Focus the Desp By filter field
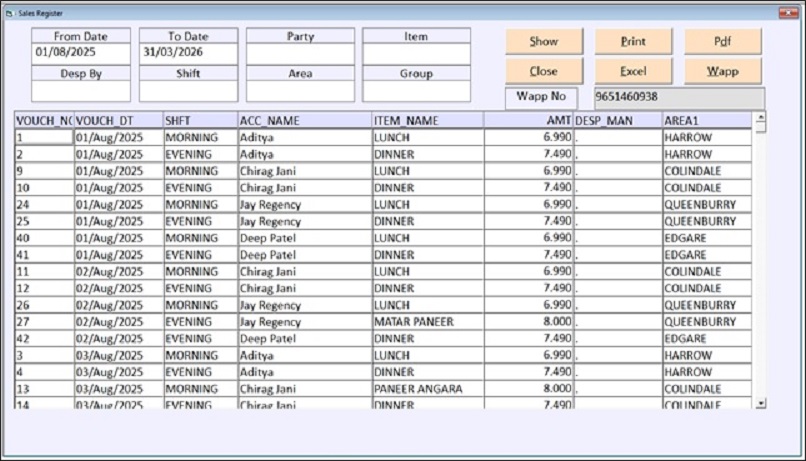The image size is (806, 461). point(81,91)
